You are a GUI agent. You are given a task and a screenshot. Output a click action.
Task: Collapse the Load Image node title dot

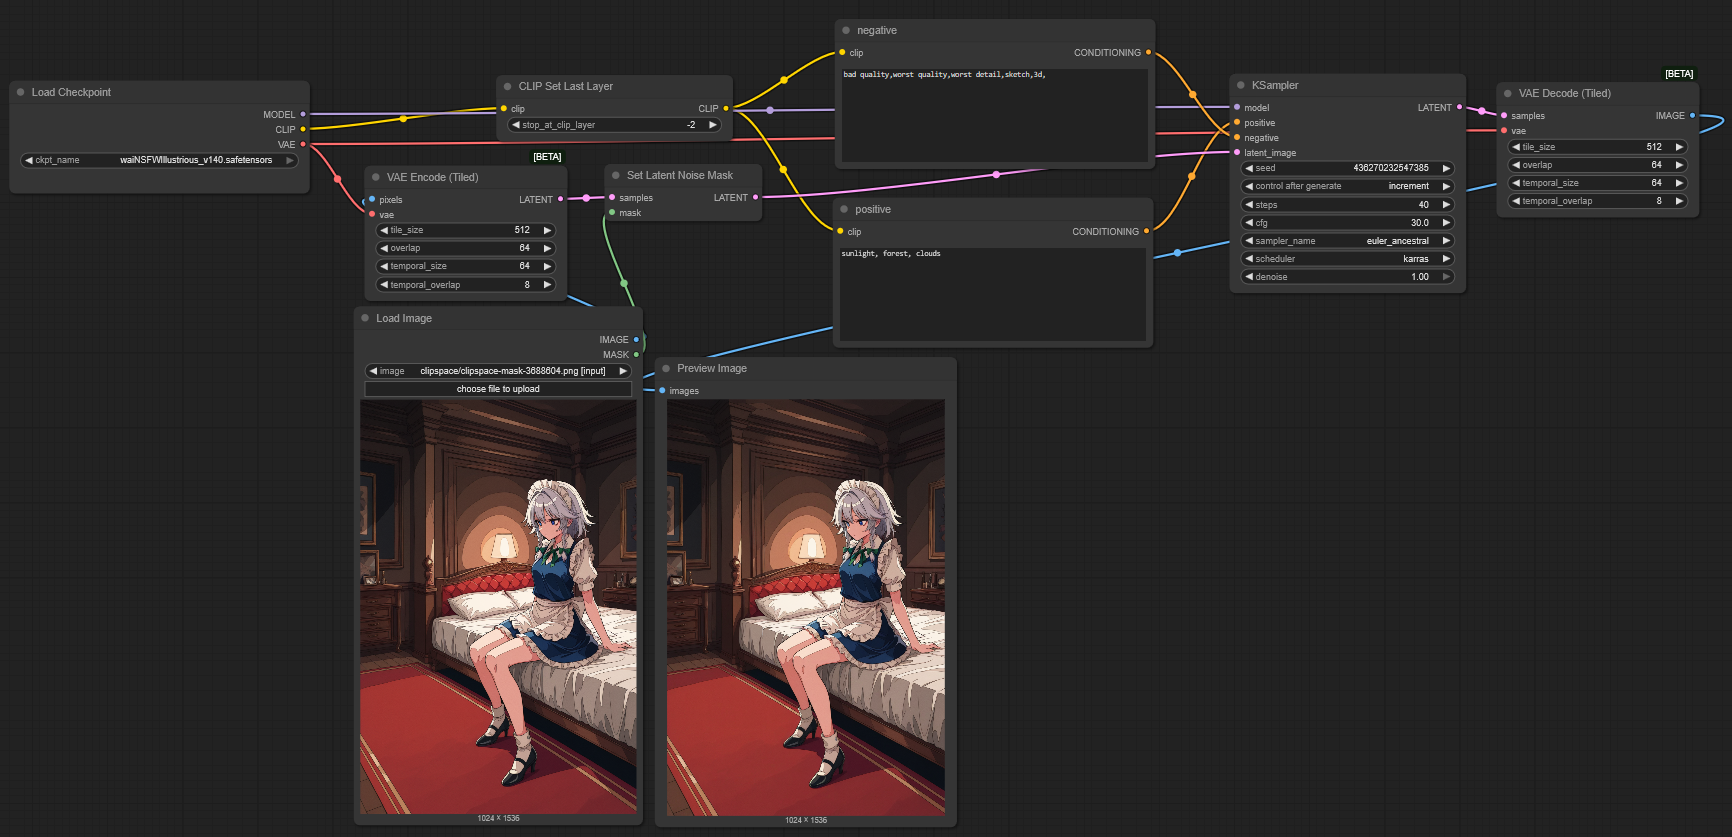click(x=365, y=318)
